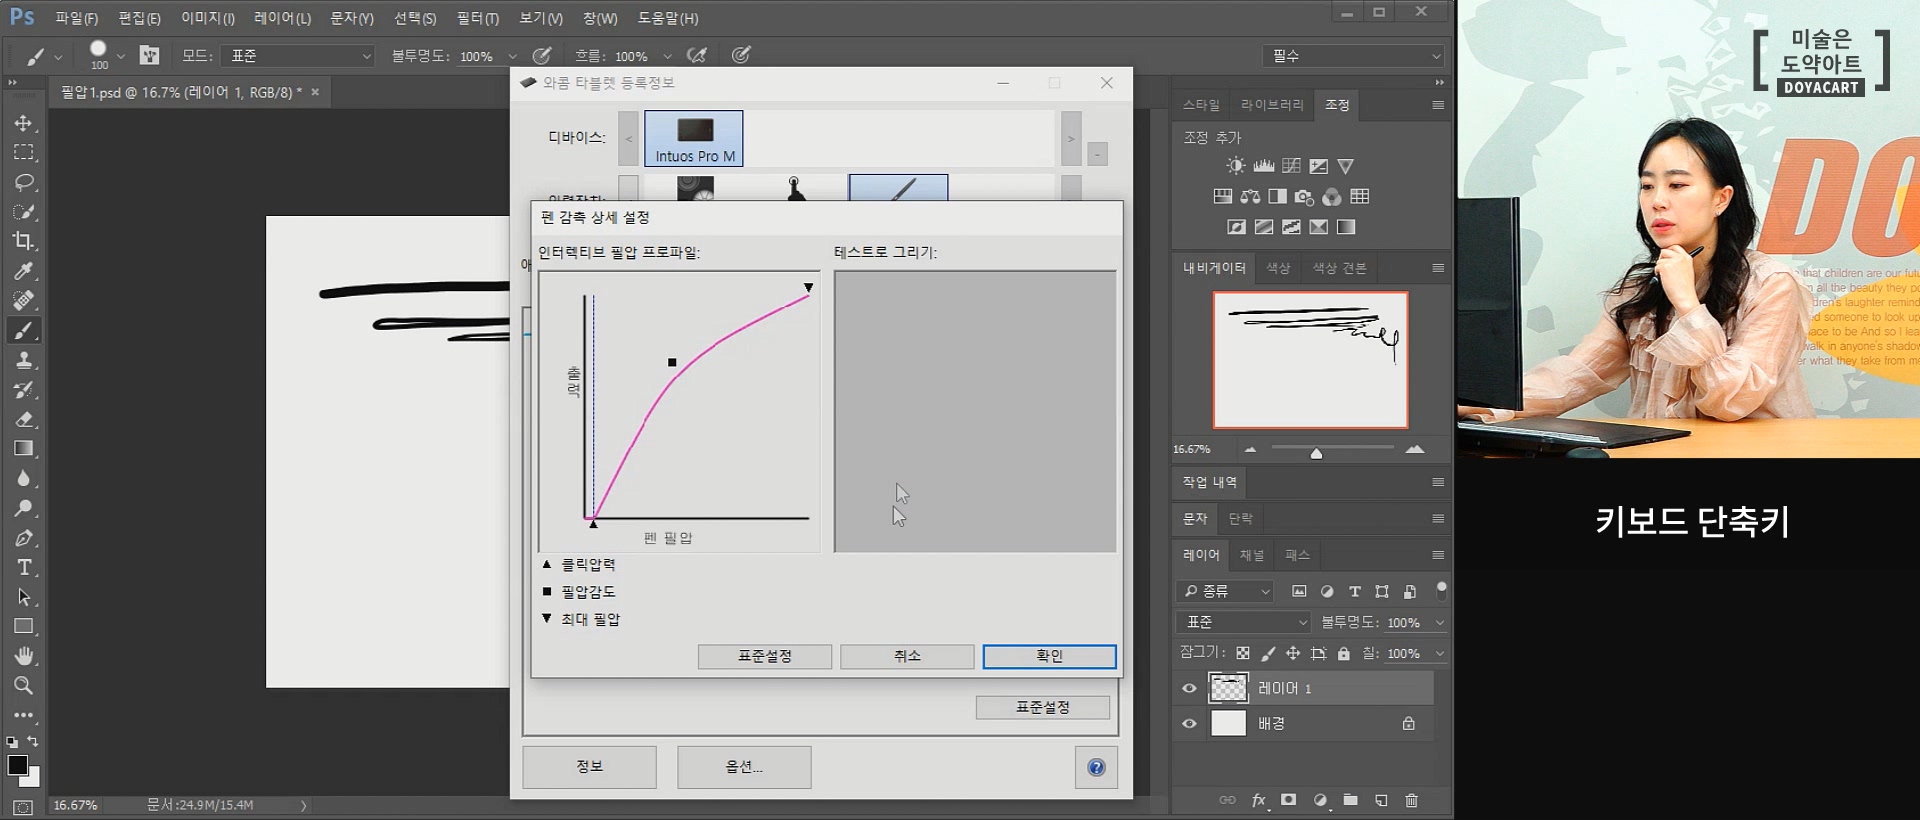The height and width of the screenshot is (820, 1920).
Task: Expand the layer blend mode 표준 dropdown
Action: [x=1244, y=622]
